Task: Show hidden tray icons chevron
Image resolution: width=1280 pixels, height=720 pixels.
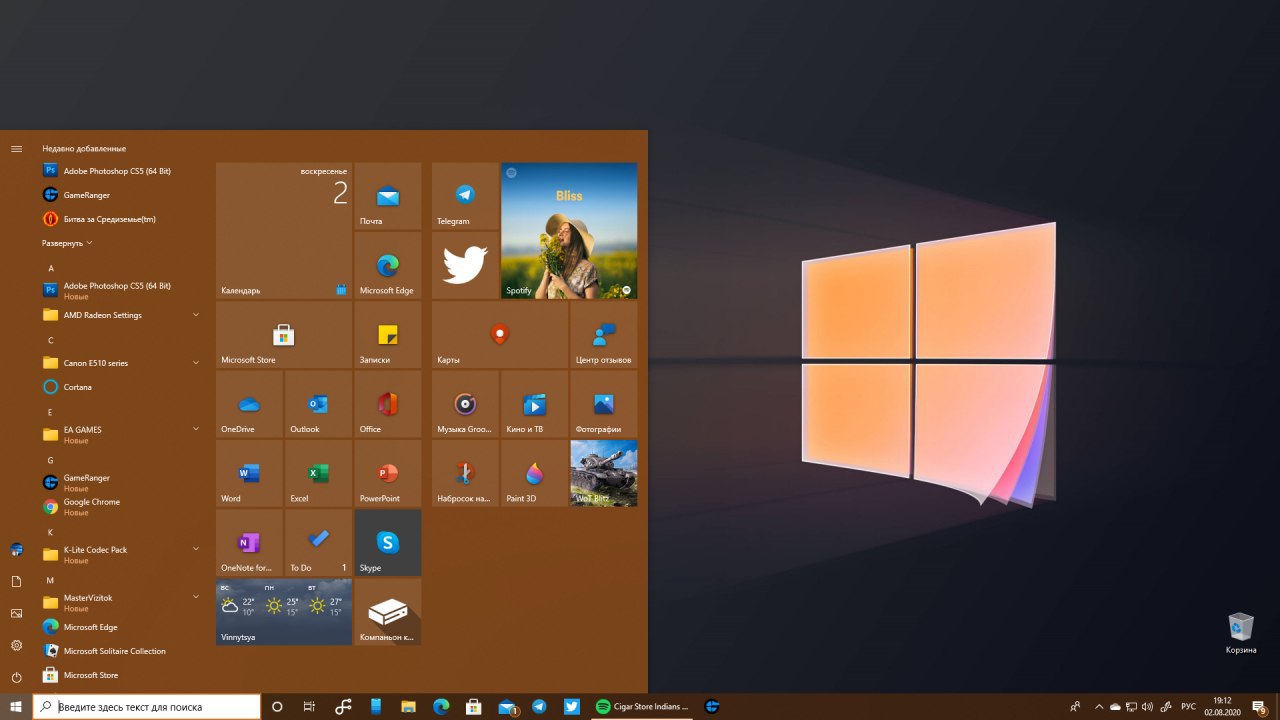Action: pos(1099,706)
